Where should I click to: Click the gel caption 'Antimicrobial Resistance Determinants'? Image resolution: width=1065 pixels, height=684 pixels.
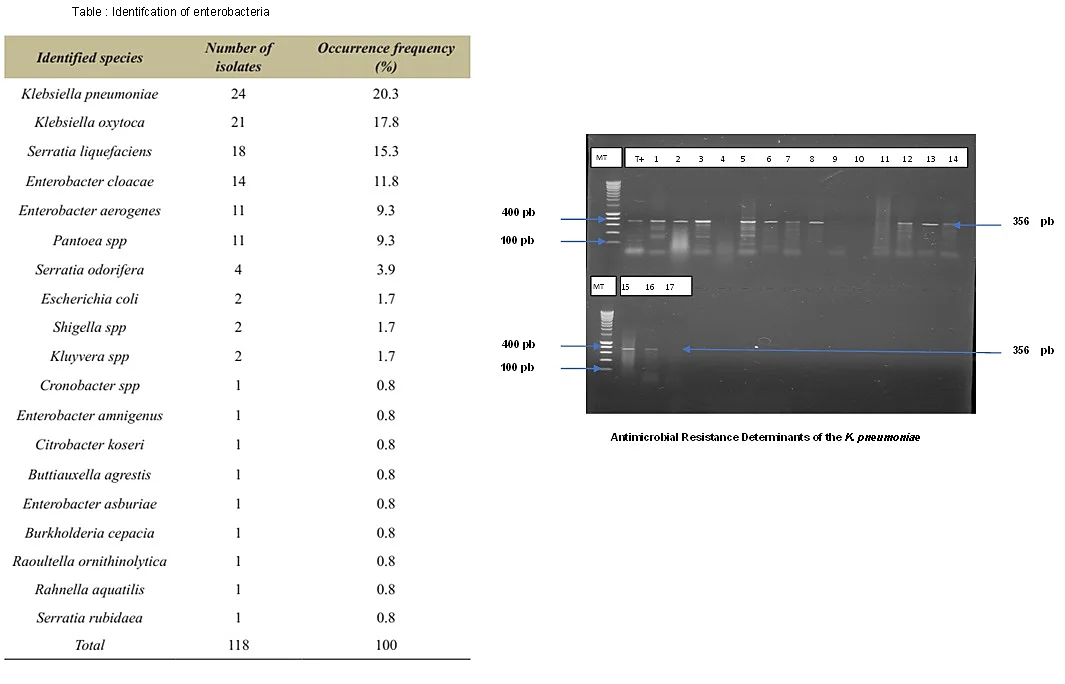765,438
